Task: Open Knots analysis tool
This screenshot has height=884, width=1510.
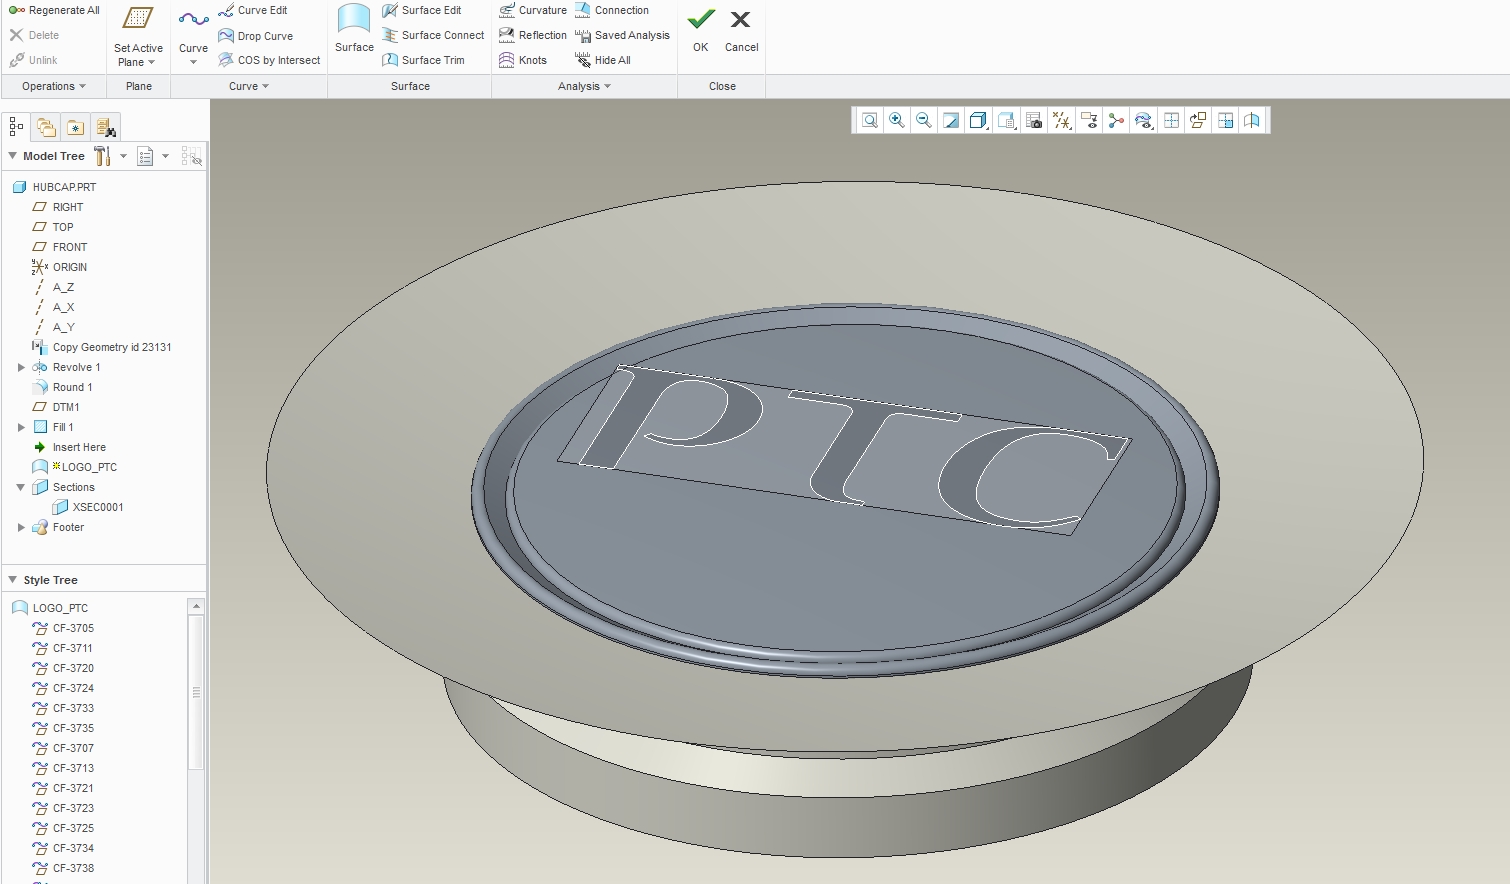Action: pos(523,60)
